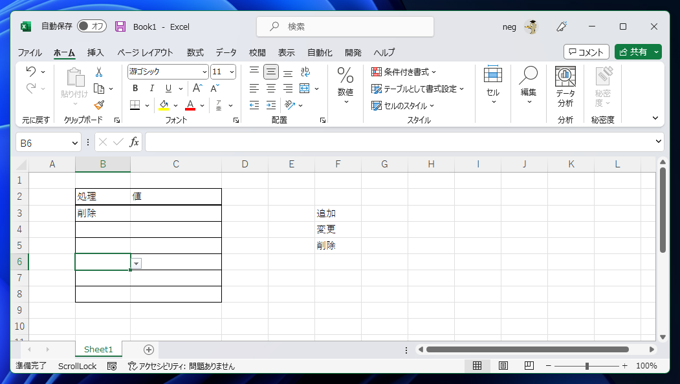Click the Merge and Center icon
The height and width of the screenshot is (384, 680).
[304, 89]
